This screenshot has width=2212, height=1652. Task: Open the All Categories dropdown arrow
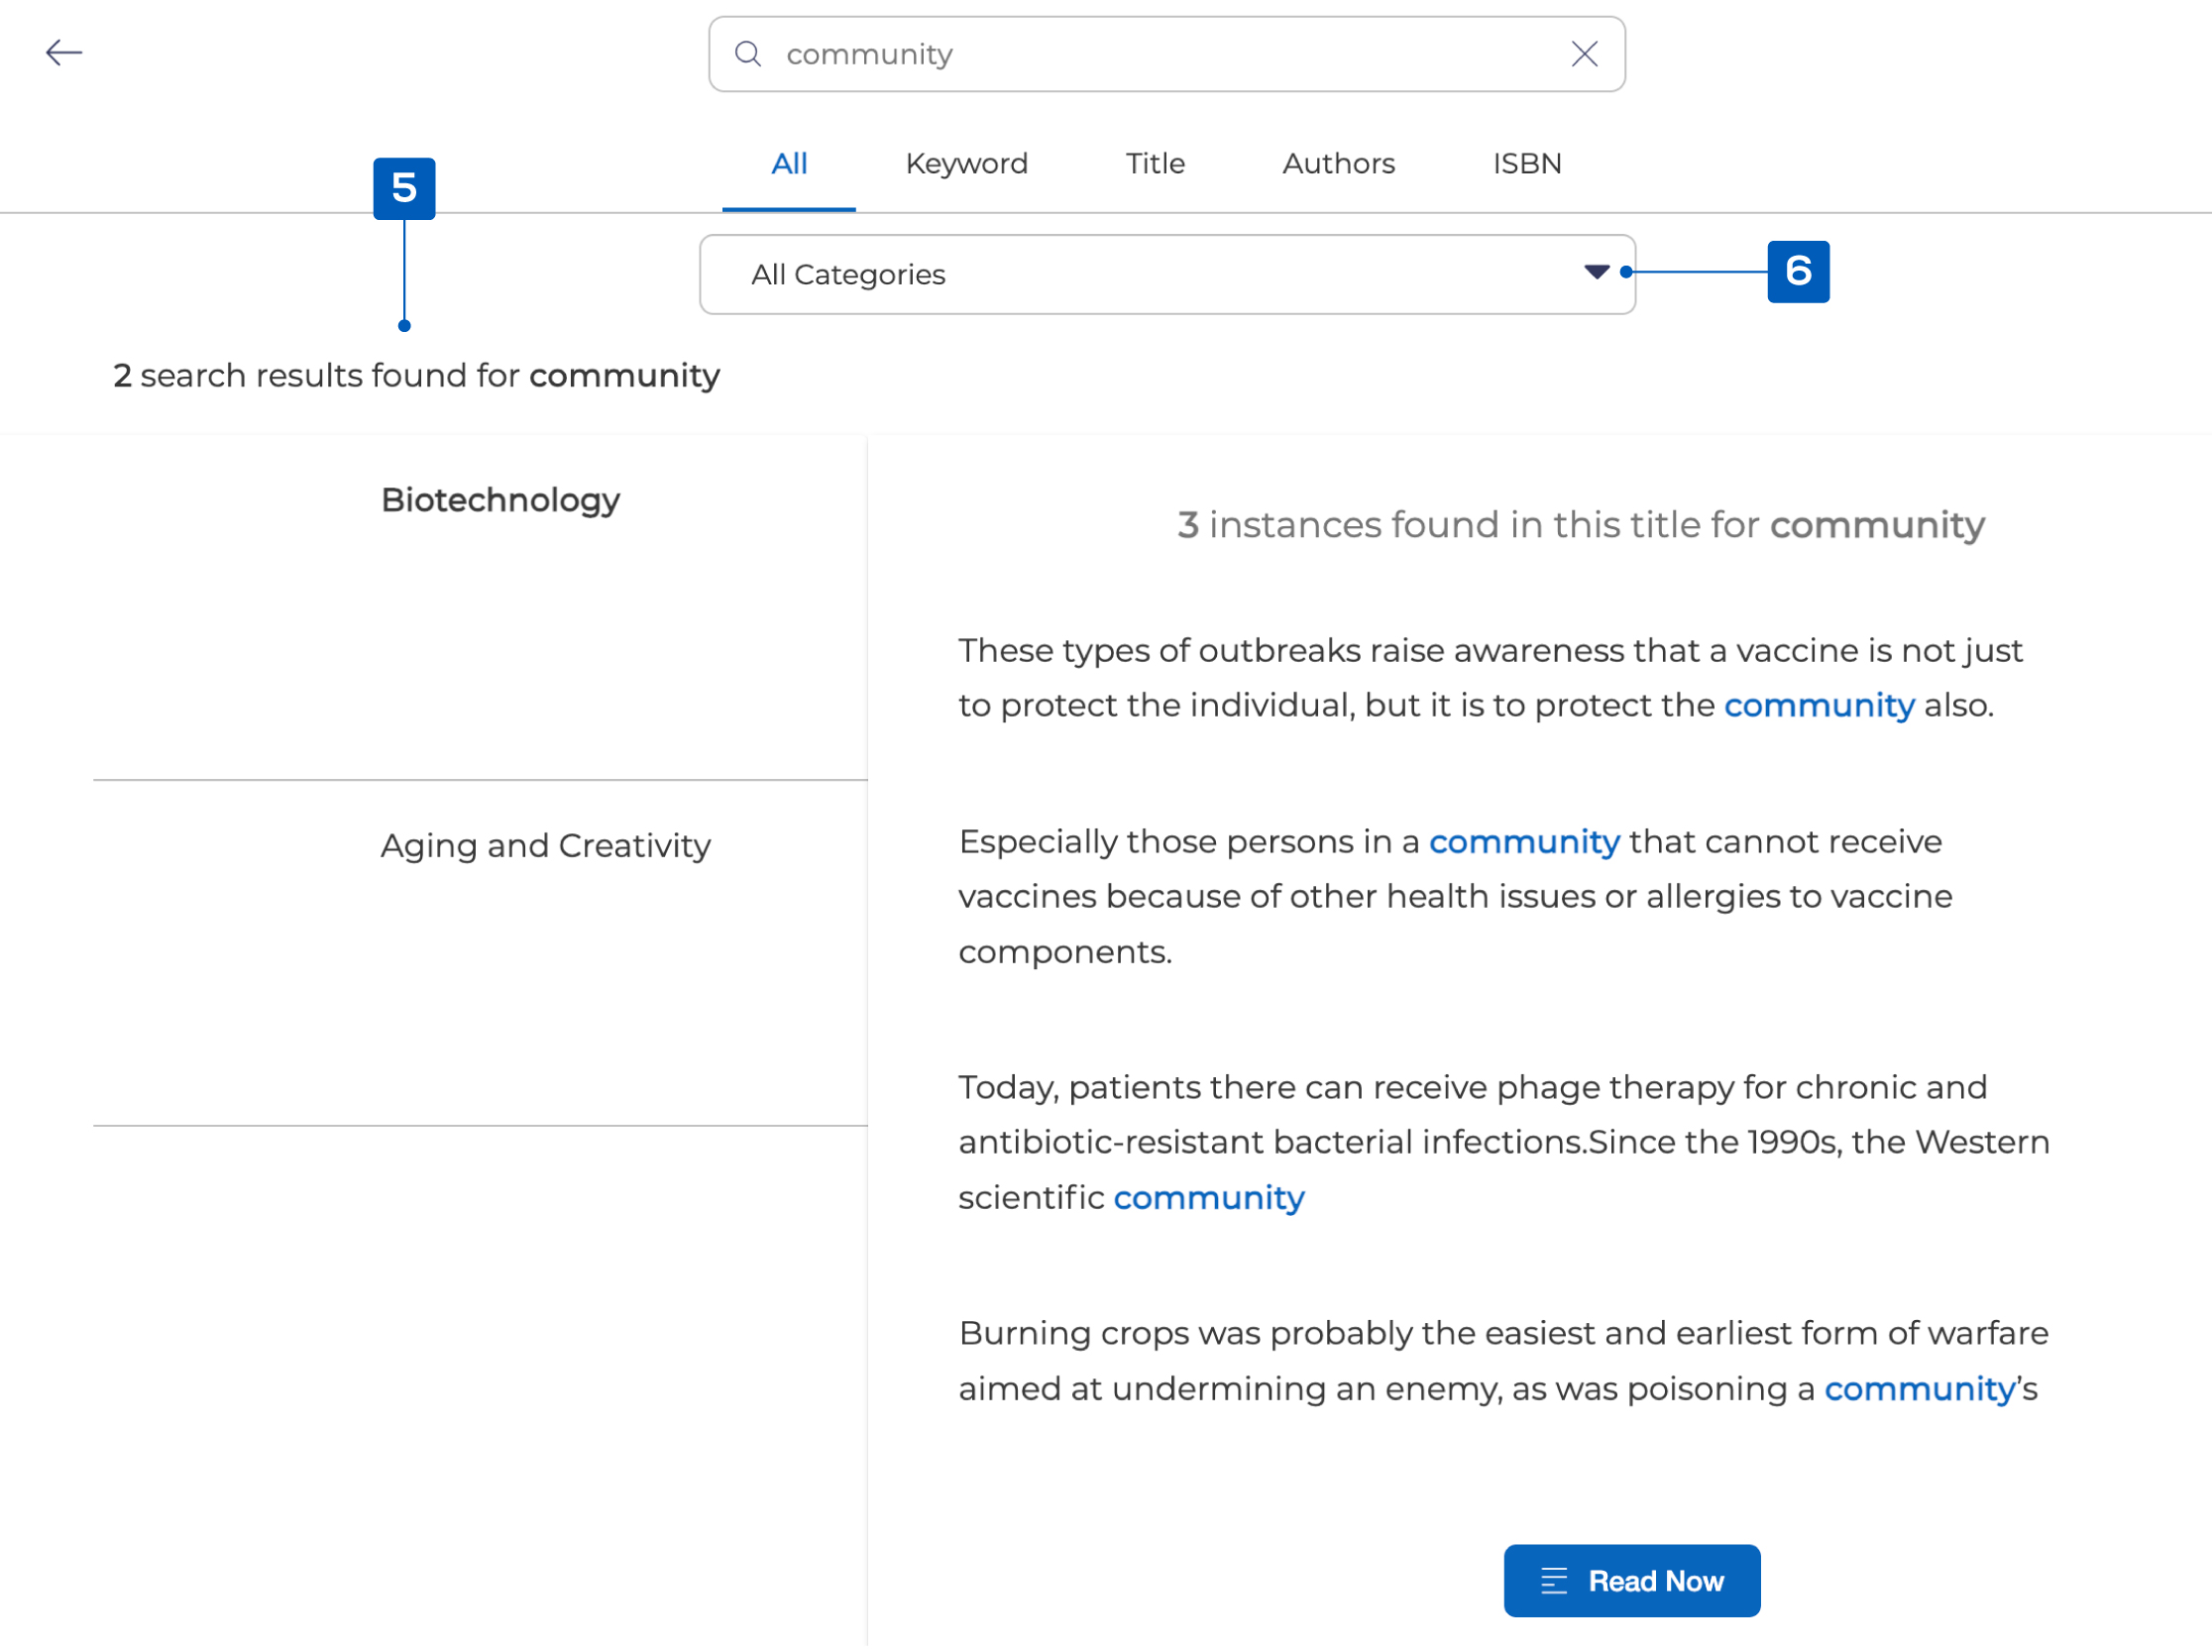coord(1596,273)
